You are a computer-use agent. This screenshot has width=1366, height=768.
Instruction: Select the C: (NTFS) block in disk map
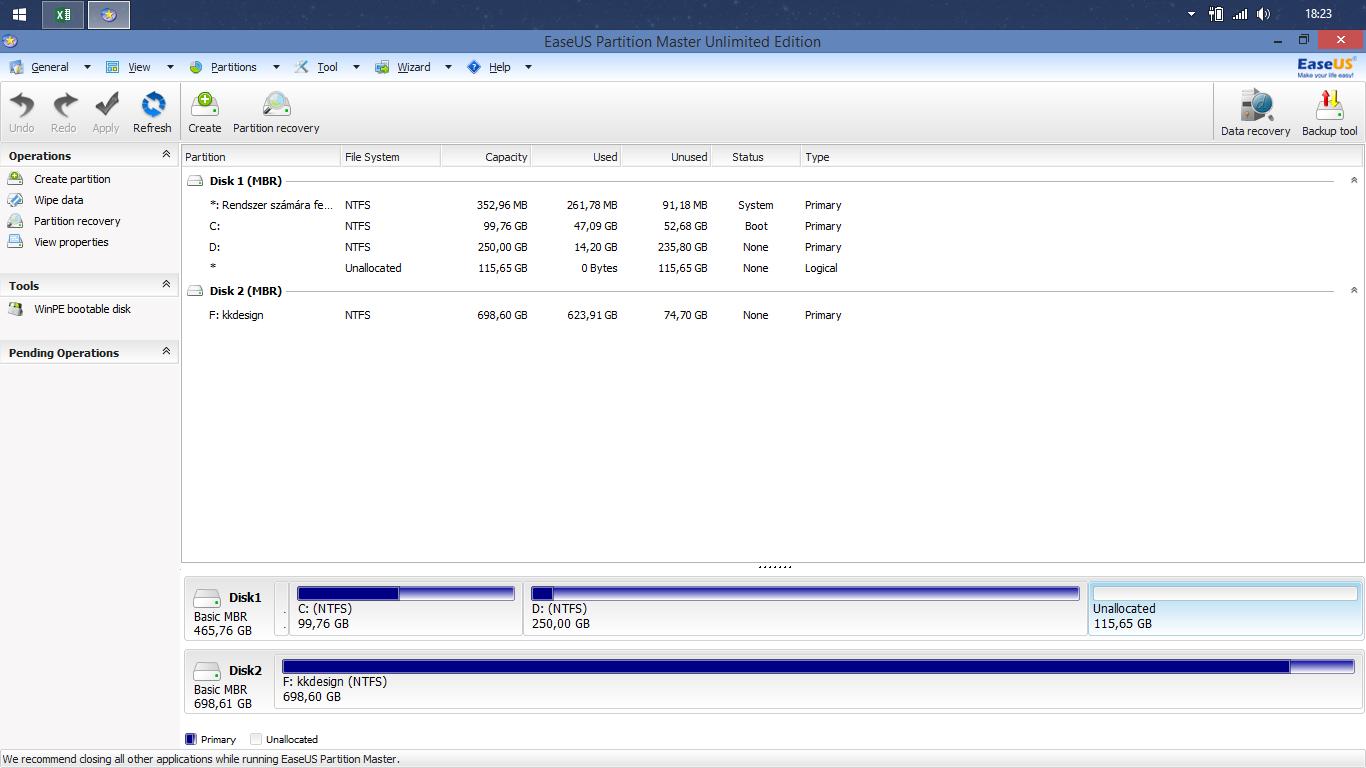406,609
